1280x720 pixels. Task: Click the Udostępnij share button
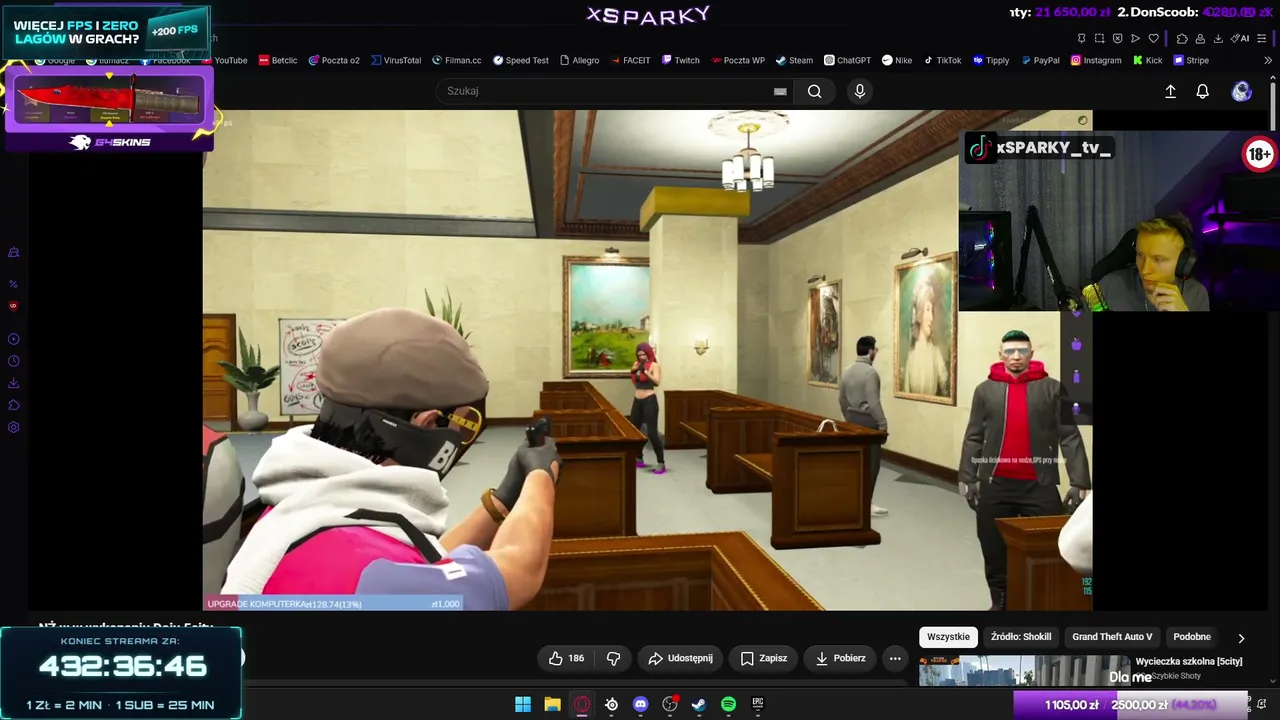pos(680,658)
